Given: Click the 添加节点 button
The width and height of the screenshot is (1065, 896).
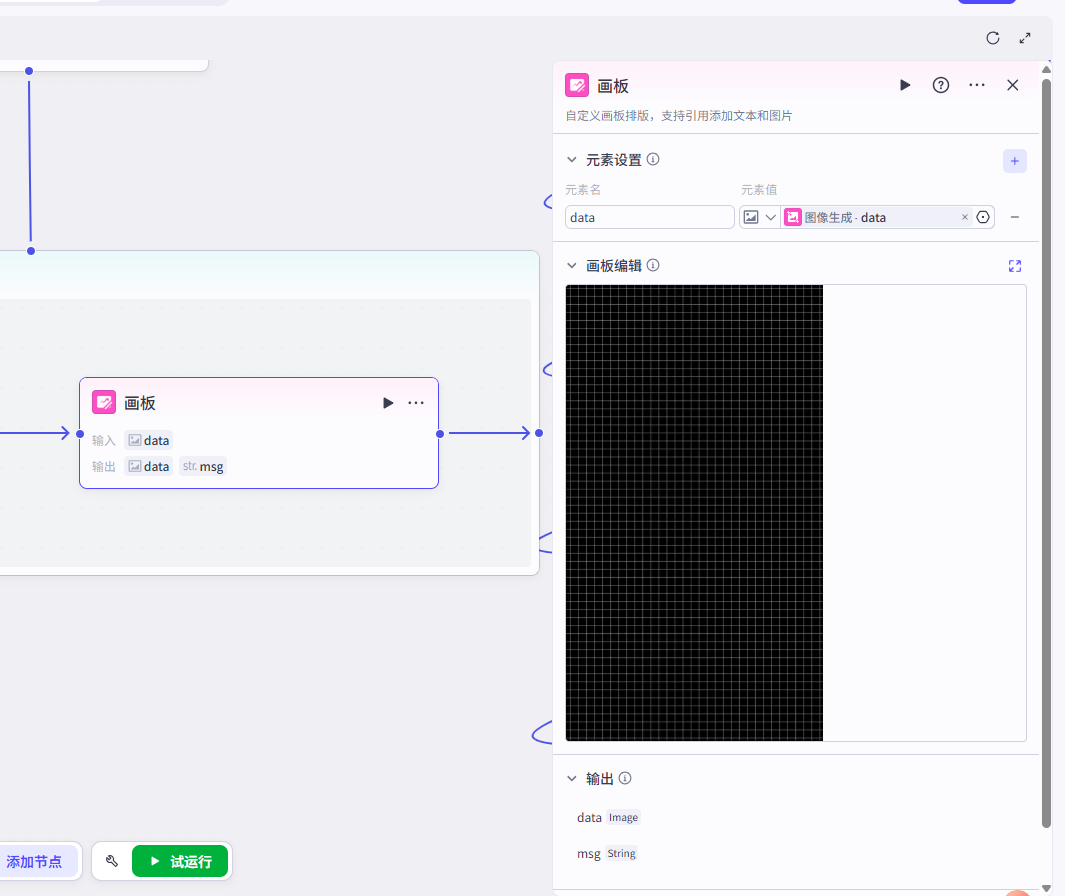Looking at the screenshot, I should (x=35, y=861).
